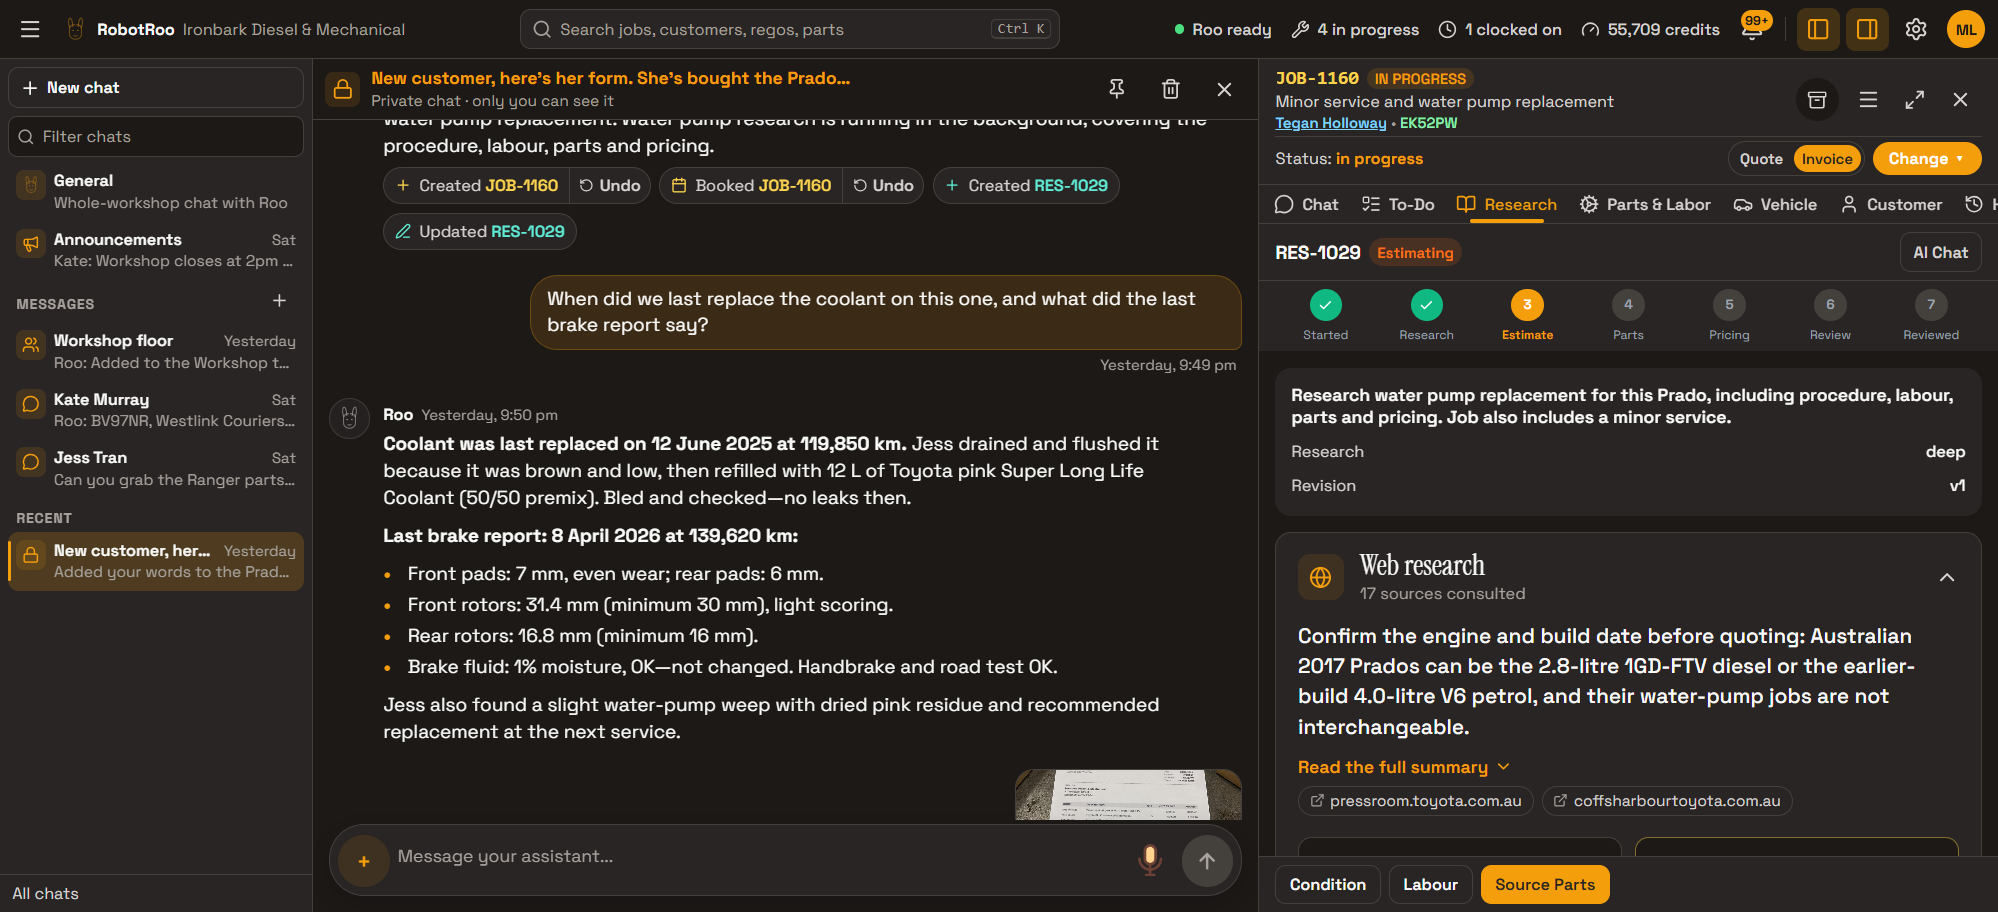Viewport: 1998px width, 912px height.
Task: Archive JOB-1160 using the box icon
Action: click(x=1817, y=99)
